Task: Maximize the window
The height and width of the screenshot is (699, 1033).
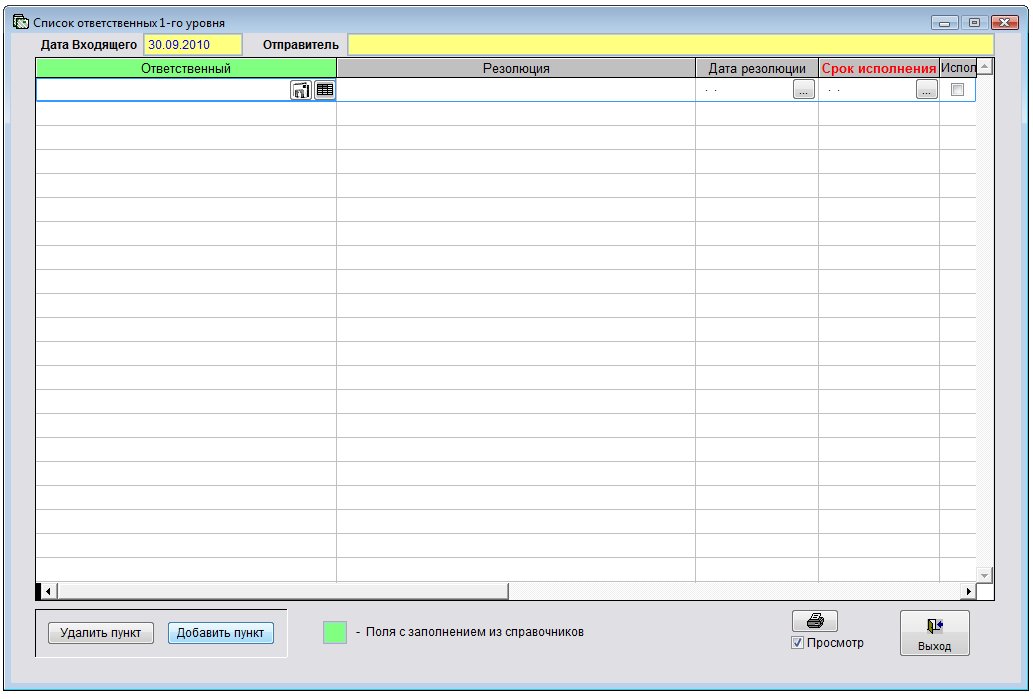Action: pyautogui.click(x=974, y=23)
